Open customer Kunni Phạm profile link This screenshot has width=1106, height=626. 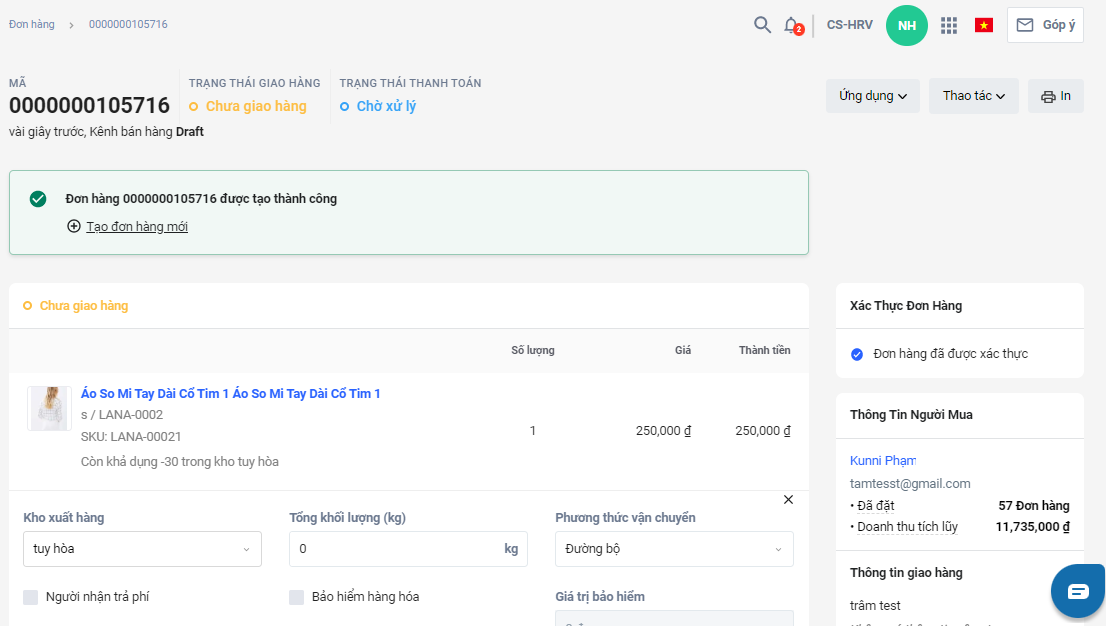pyautogui.click(x=882, y=461)
